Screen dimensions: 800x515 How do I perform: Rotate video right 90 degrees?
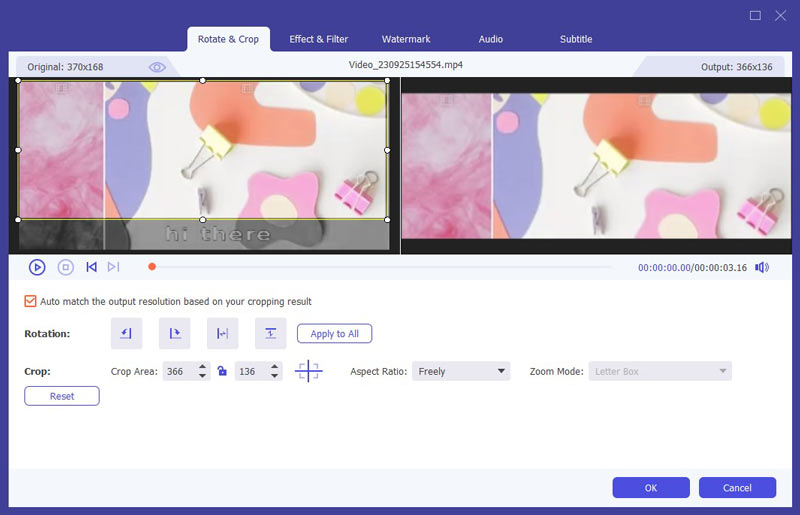pos(175,333)
